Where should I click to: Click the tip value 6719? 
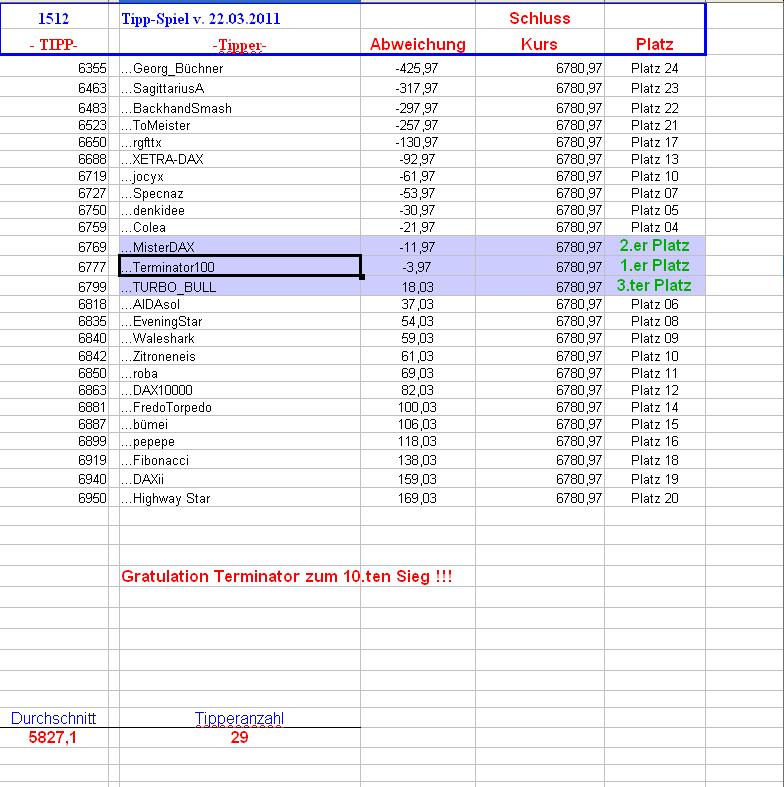92,177
